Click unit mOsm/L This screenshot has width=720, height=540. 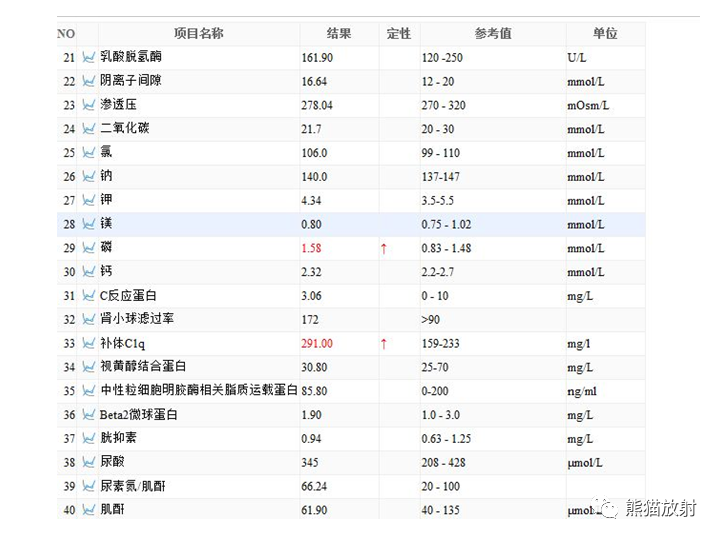pyautogui.click(x=588, y=106)
